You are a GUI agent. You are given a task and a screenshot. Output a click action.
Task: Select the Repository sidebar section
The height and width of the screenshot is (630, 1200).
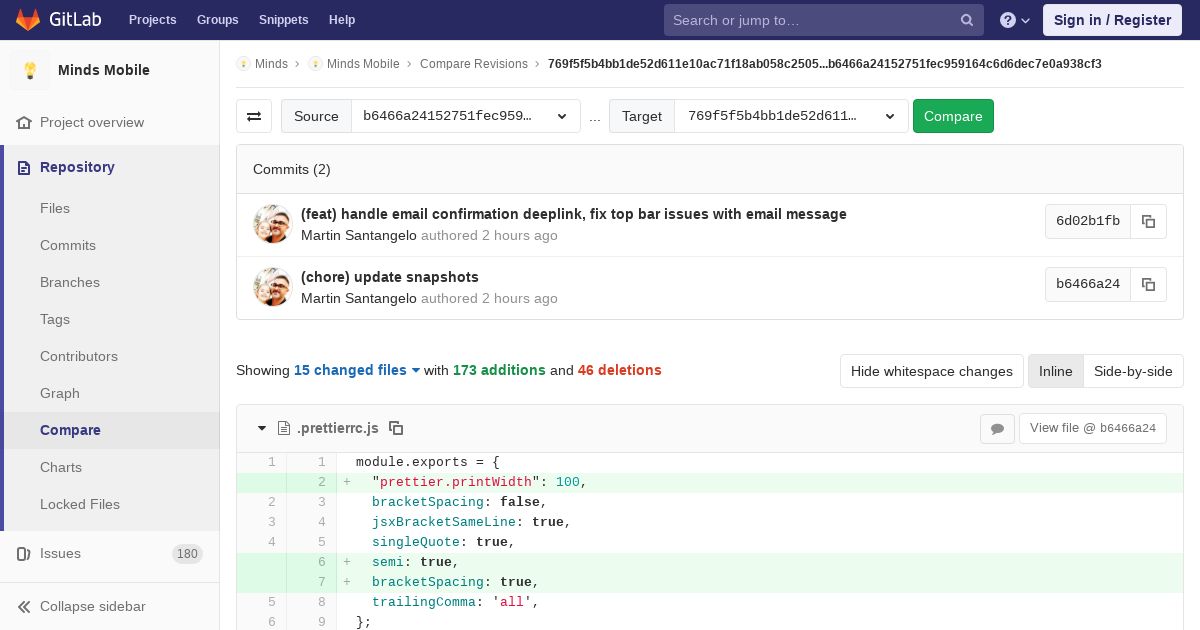[77, 167]
